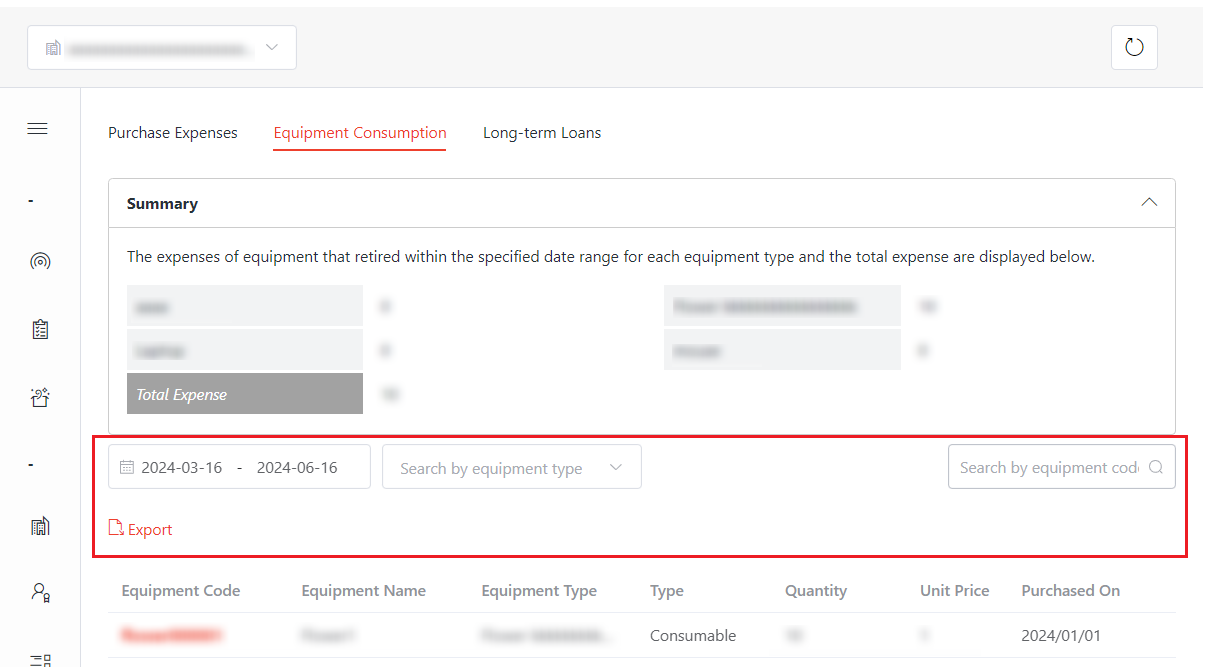Open the user lock sidebar icon

[40, 592]
